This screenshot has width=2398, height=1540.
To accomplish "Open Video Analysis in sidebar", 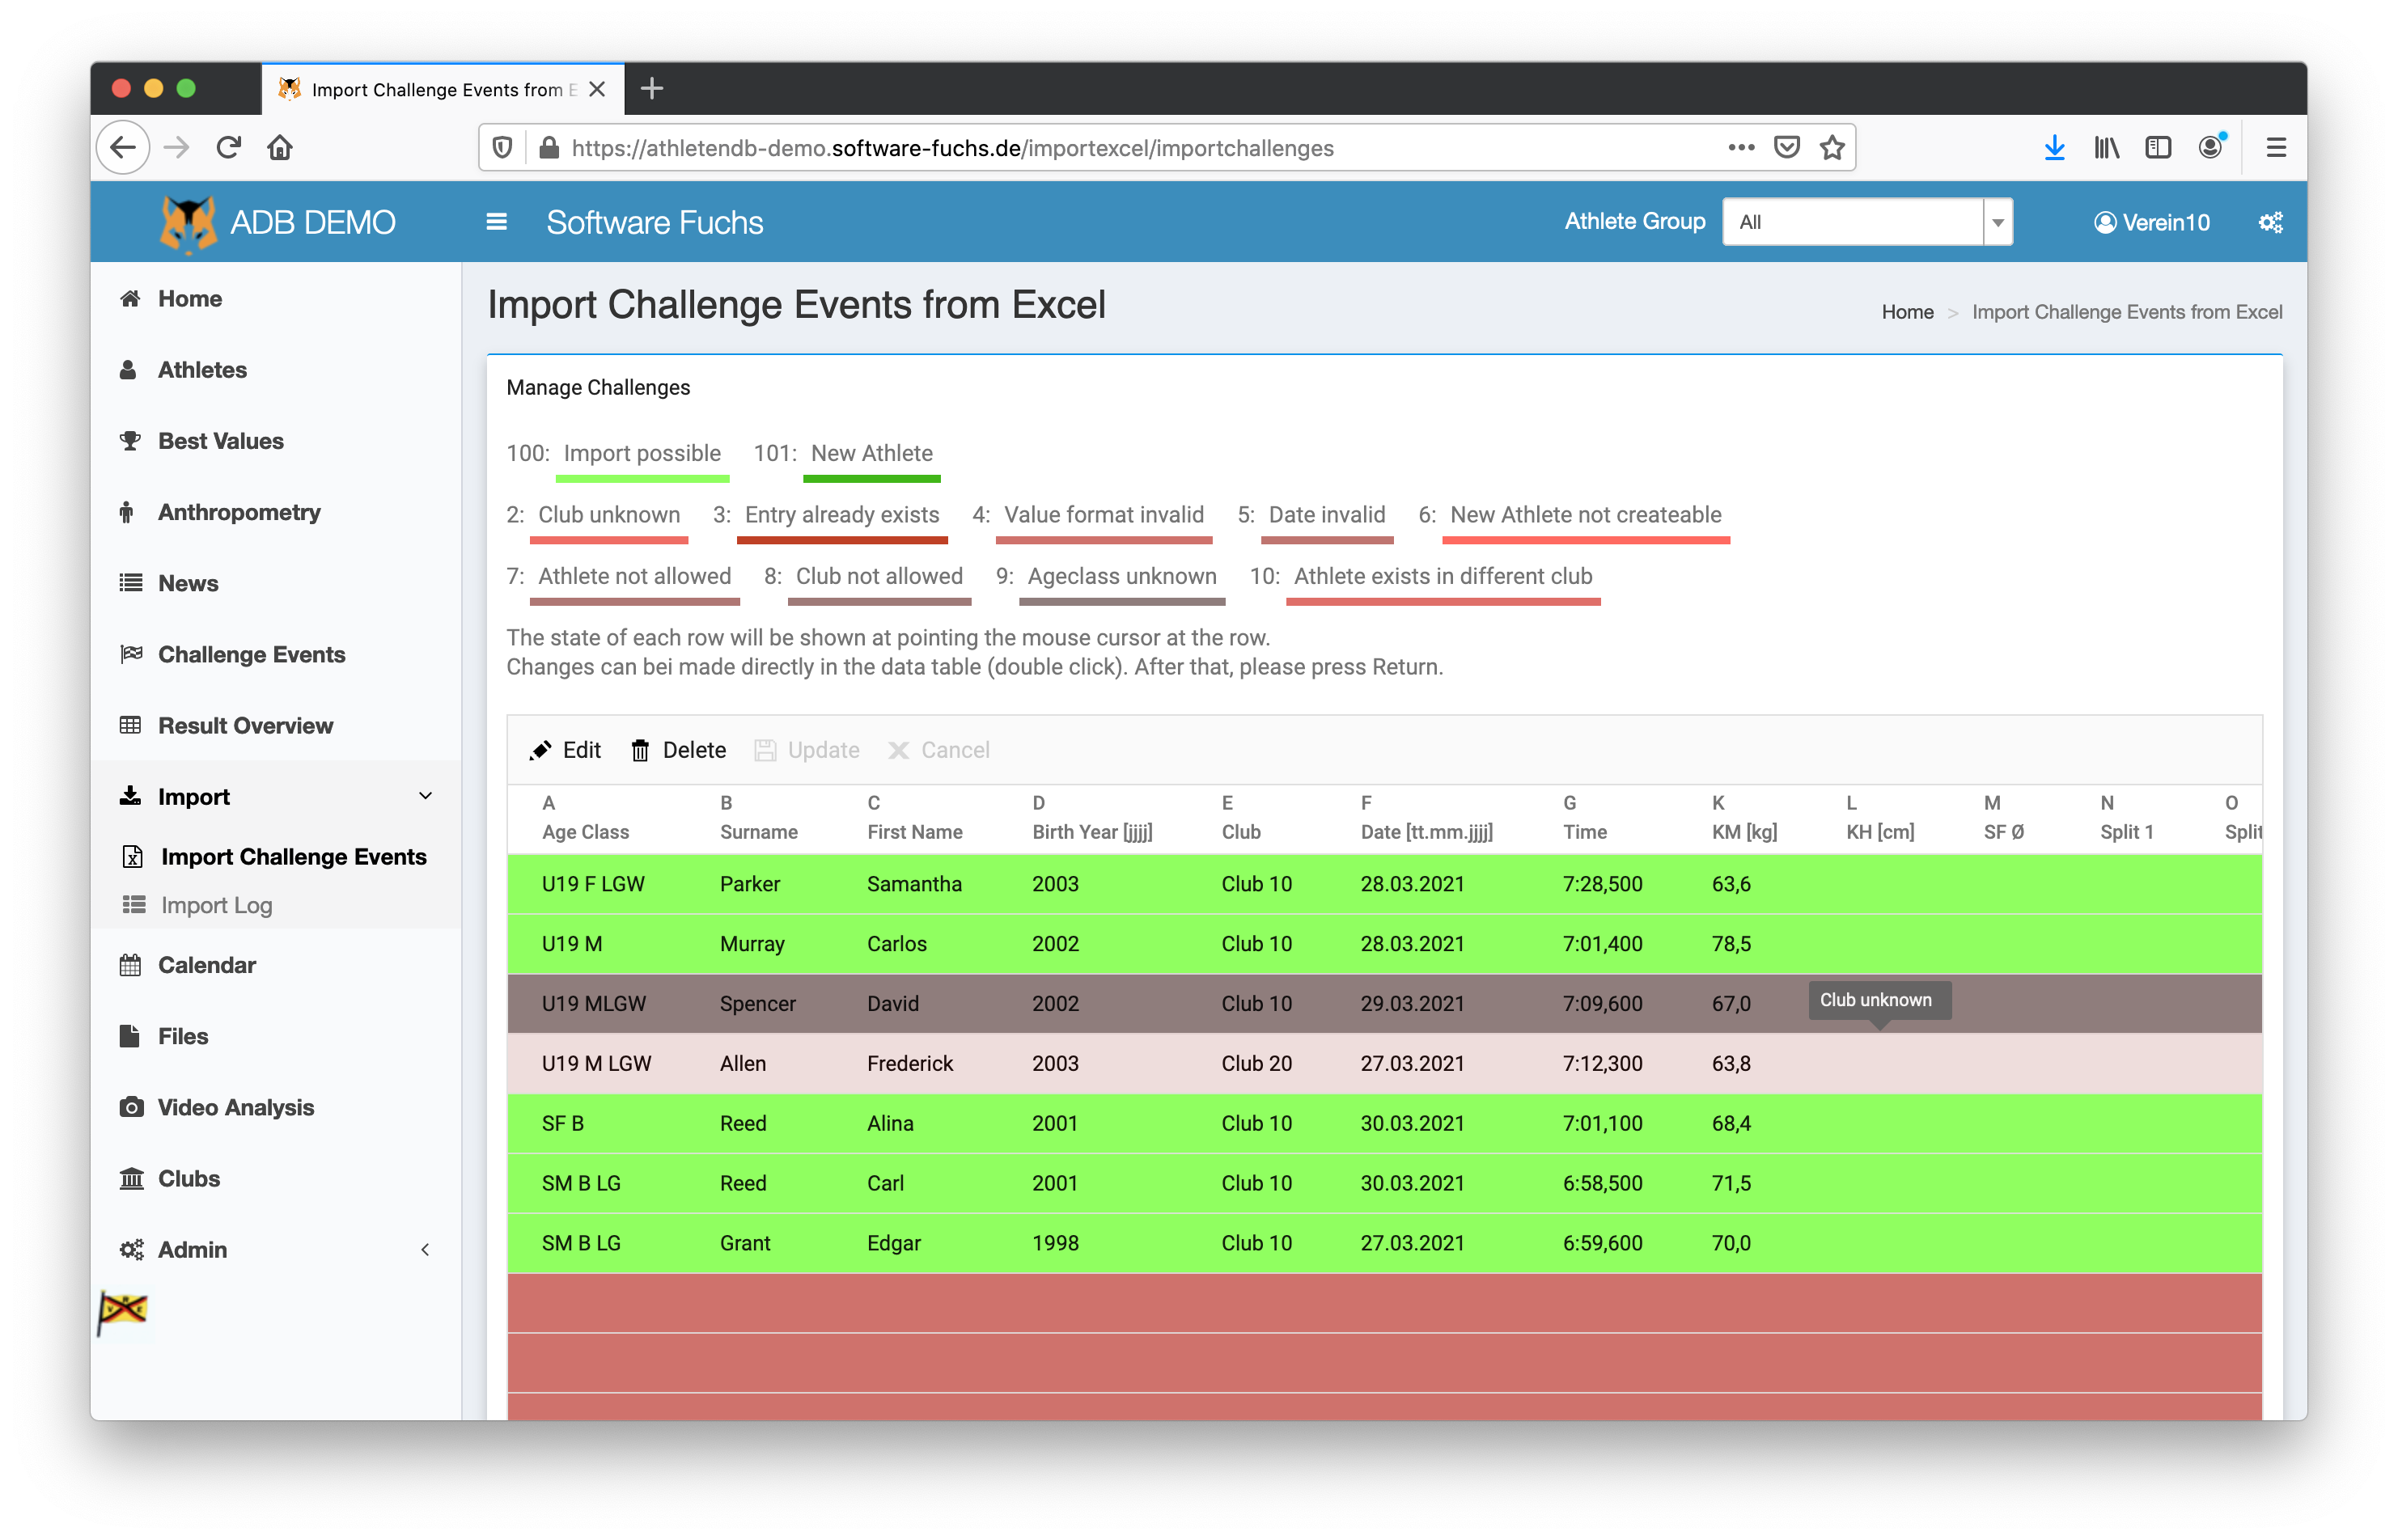I will pos(236,1107).
